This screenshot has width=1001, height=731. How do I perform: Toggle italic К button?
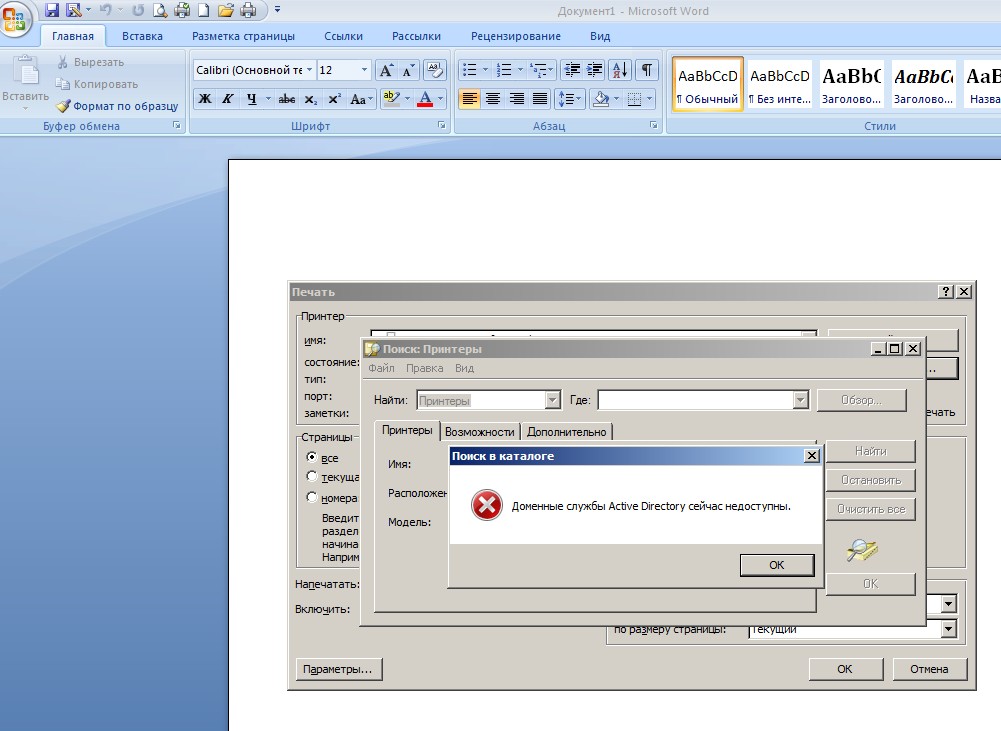228,99
